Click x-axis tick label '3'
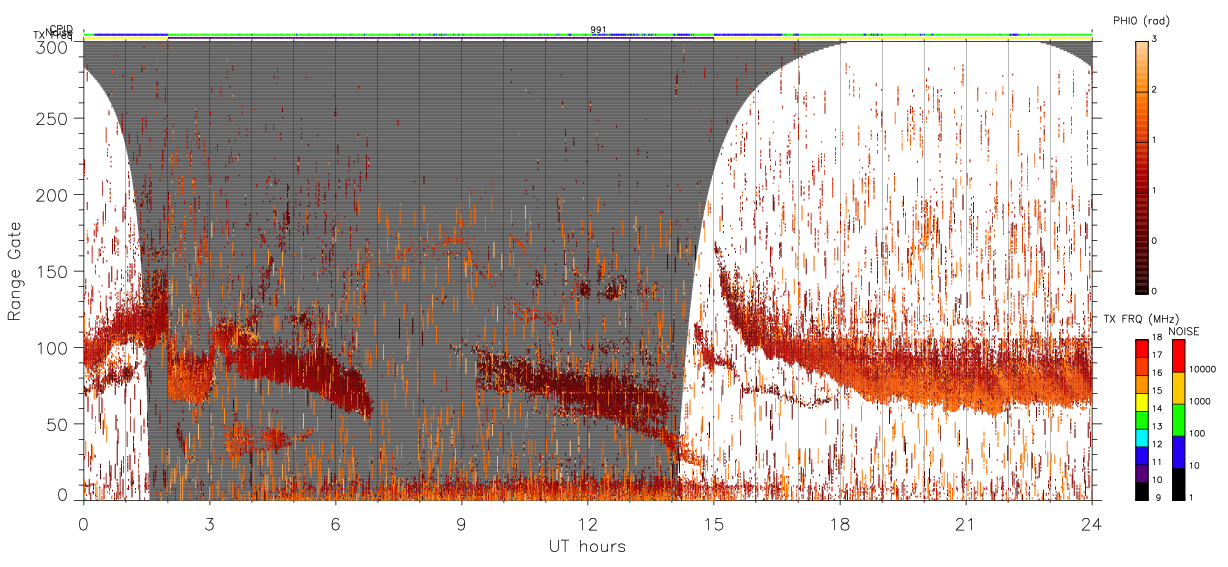Screen dimensions: 1228x567 point(209,524)
